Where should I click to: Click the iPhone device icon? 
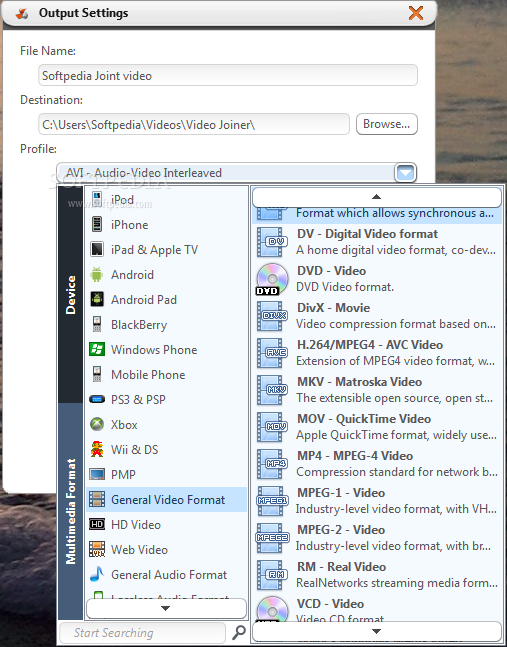[97, 224]
